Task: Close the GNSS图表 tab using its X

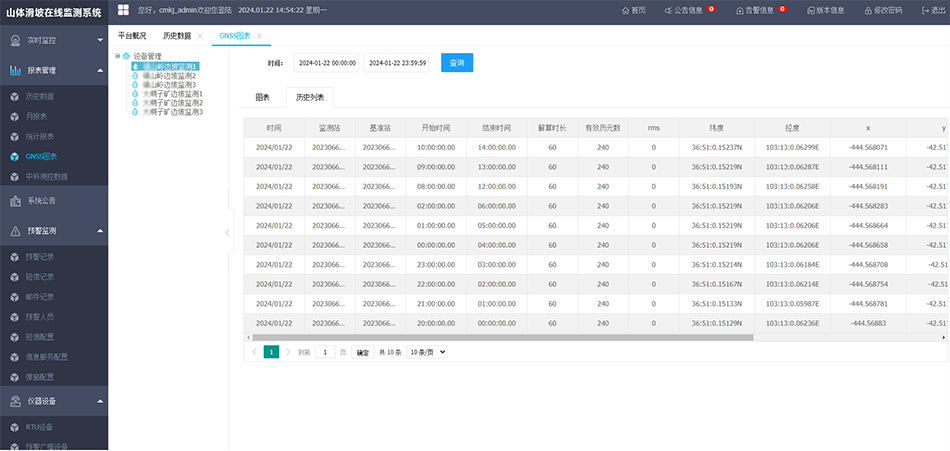Action: point(260,36)
